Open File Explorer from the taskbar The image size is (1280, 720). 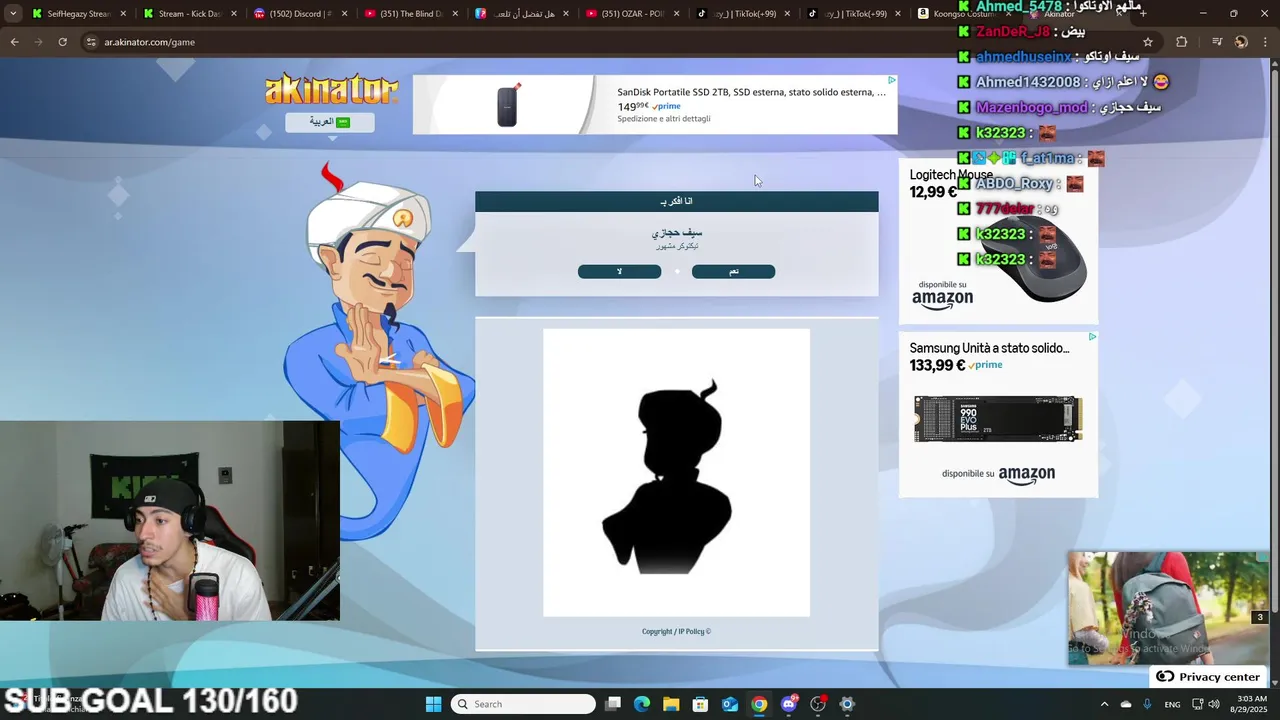[x=671, y=704]
